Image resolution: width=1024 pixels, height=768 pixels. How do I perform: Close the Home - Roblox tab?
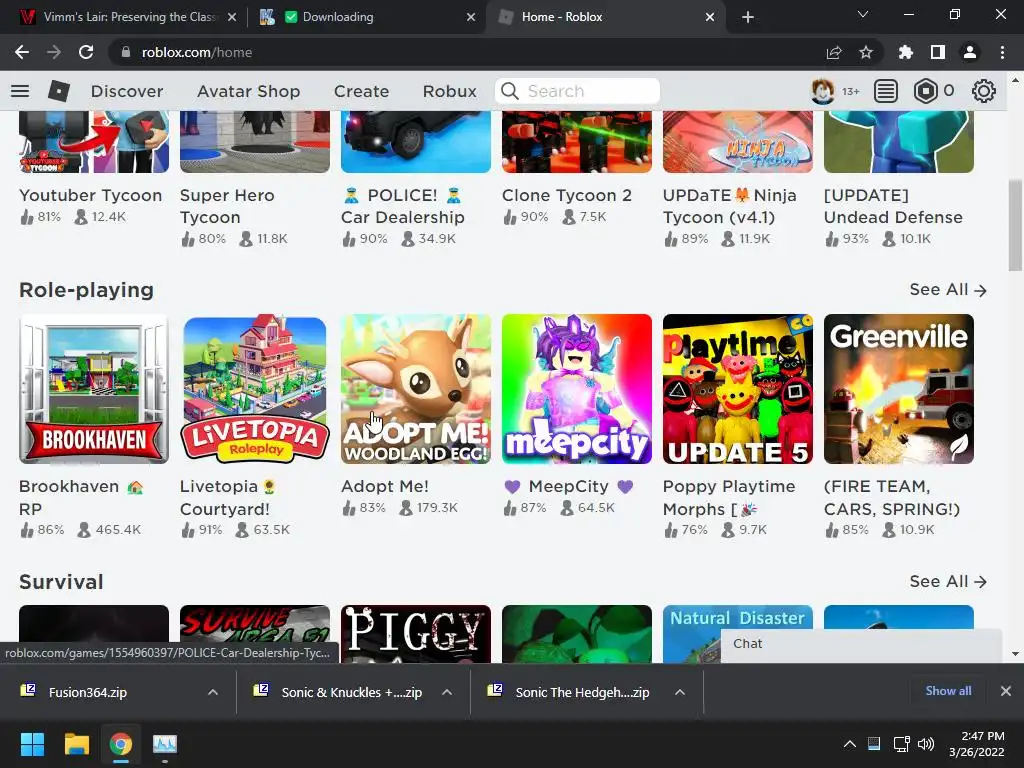(710, 17)
